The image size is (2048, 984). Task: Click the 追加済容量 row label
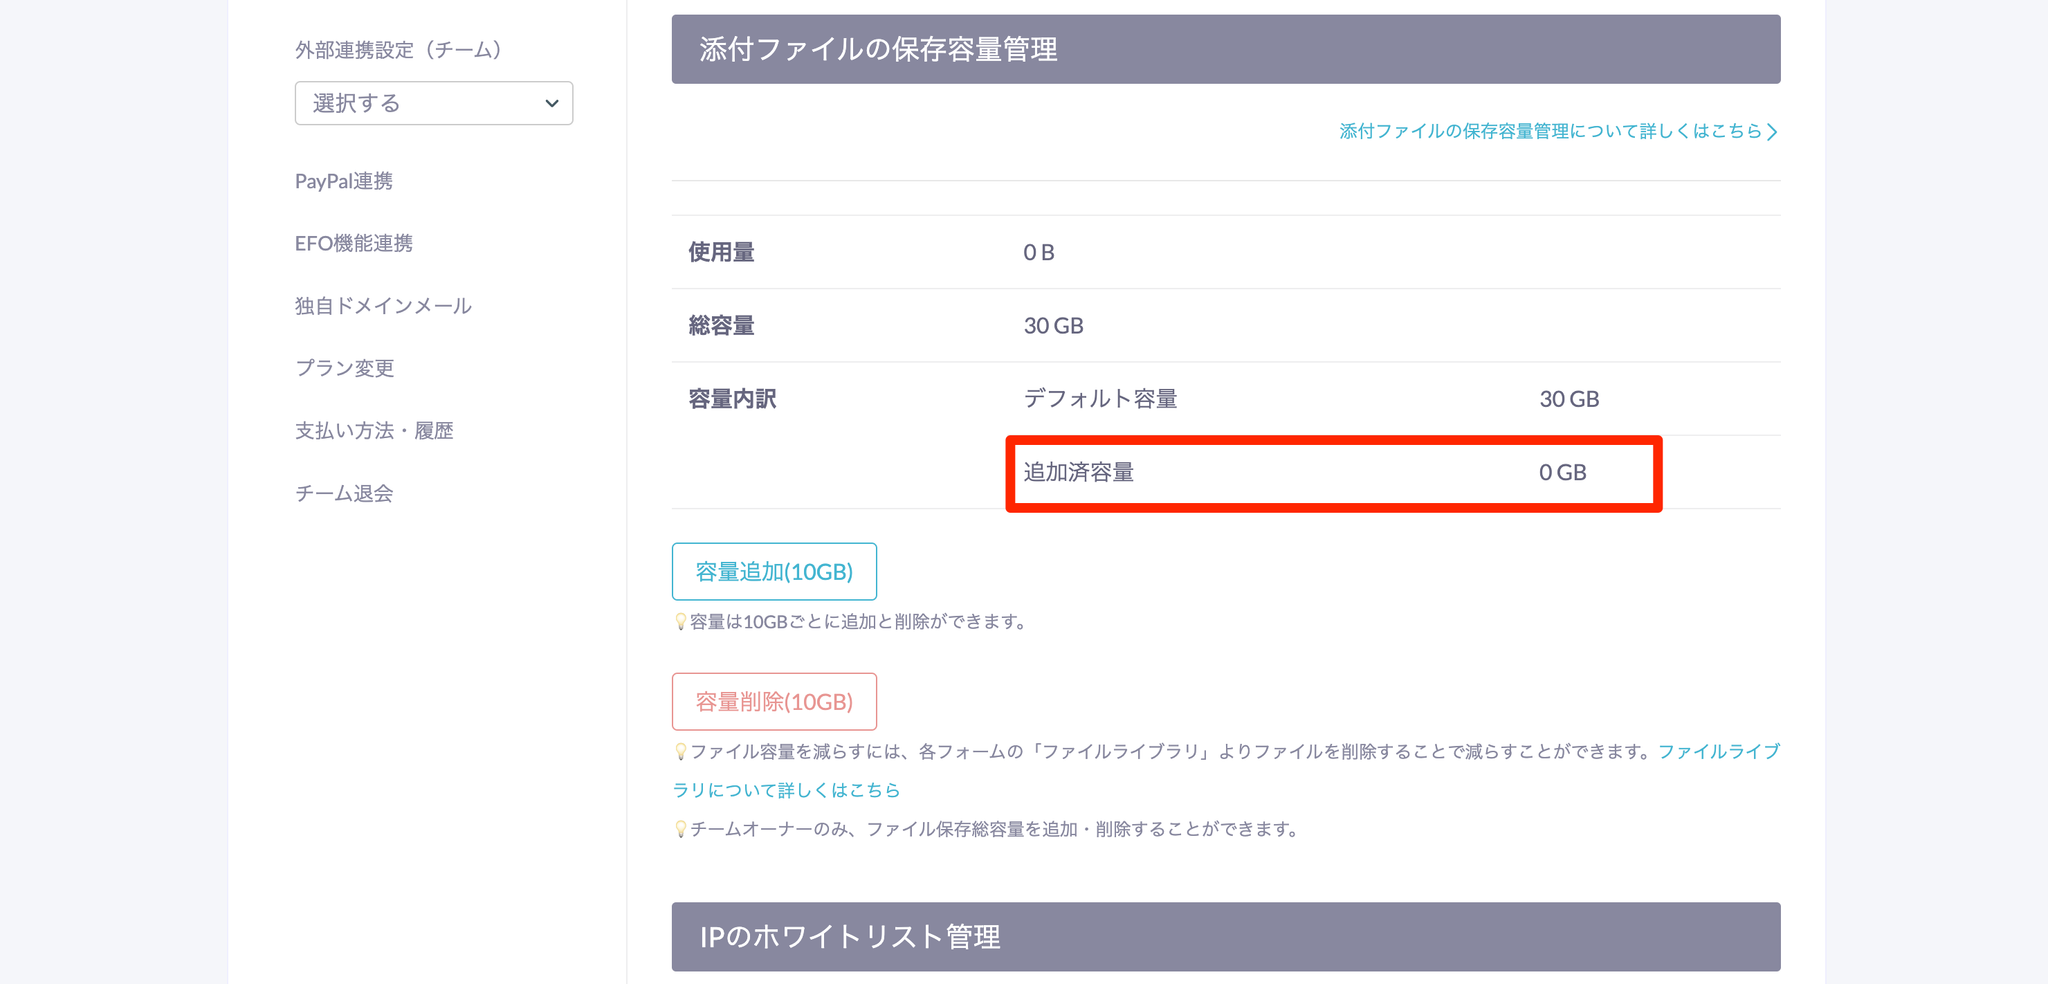[x=1078, y=473]
